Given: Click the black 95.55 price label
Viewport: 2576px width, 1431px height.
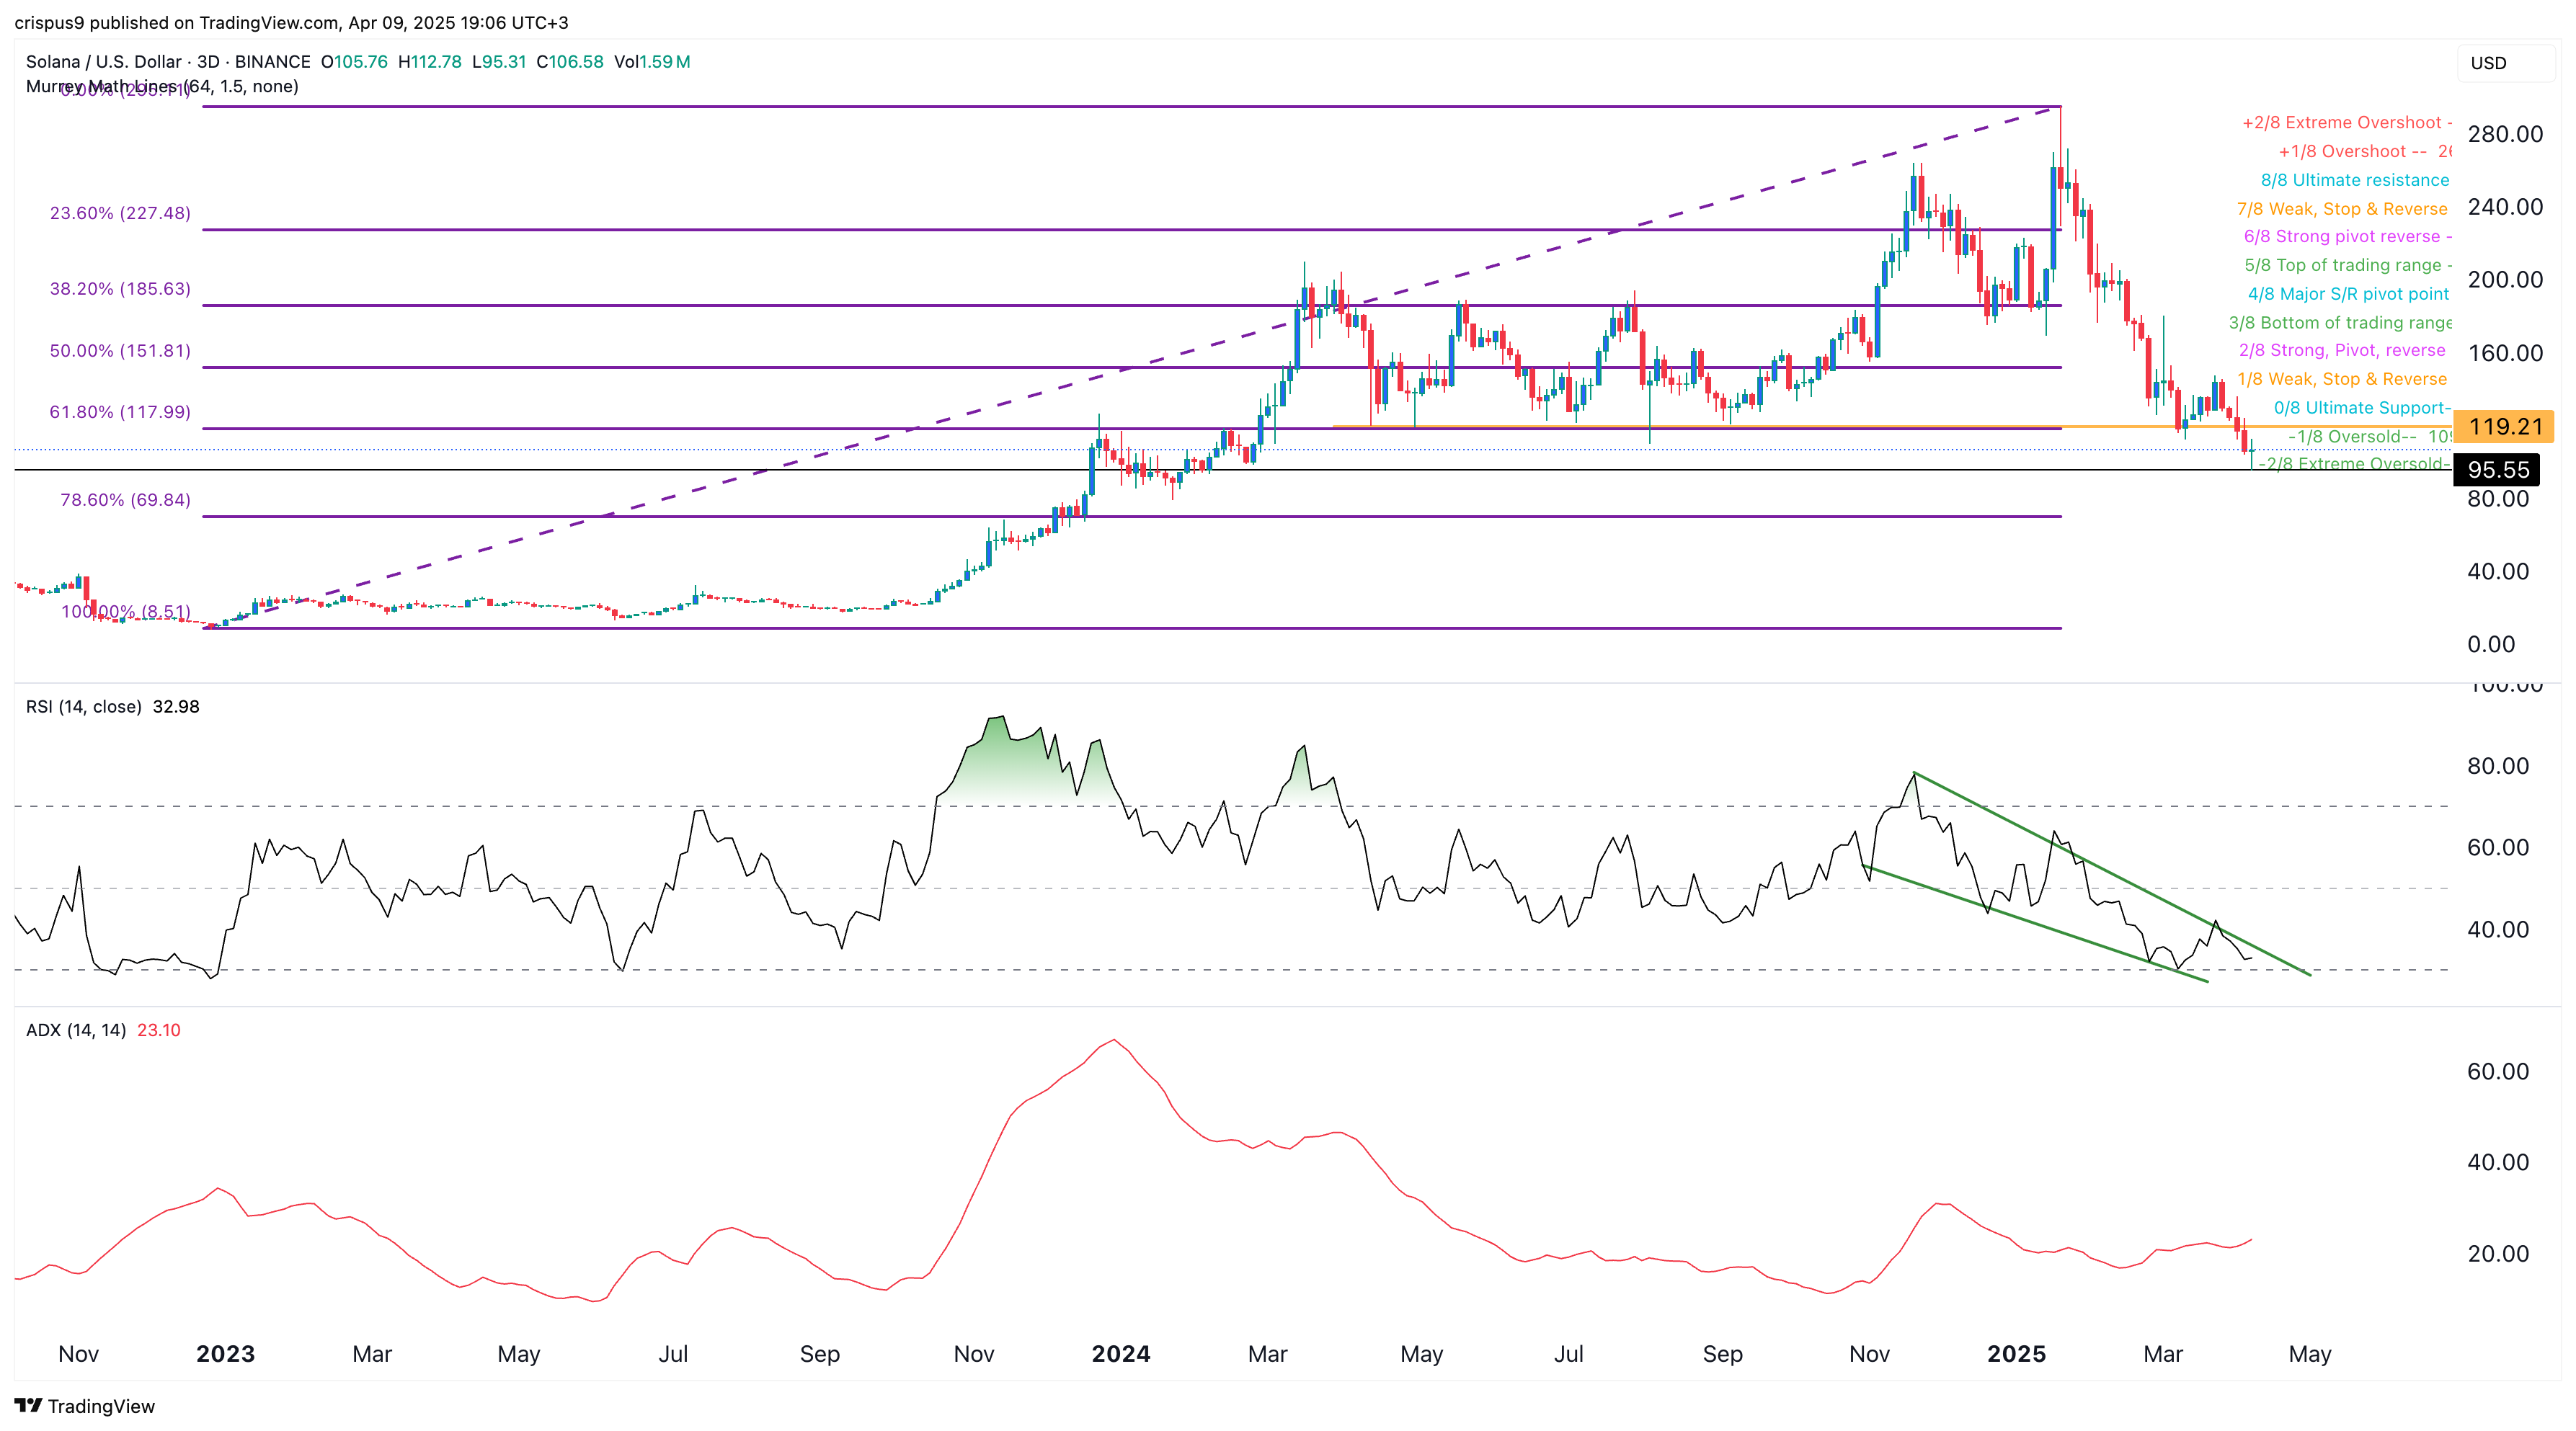Looking at the screenshot, I should 2497,470.
